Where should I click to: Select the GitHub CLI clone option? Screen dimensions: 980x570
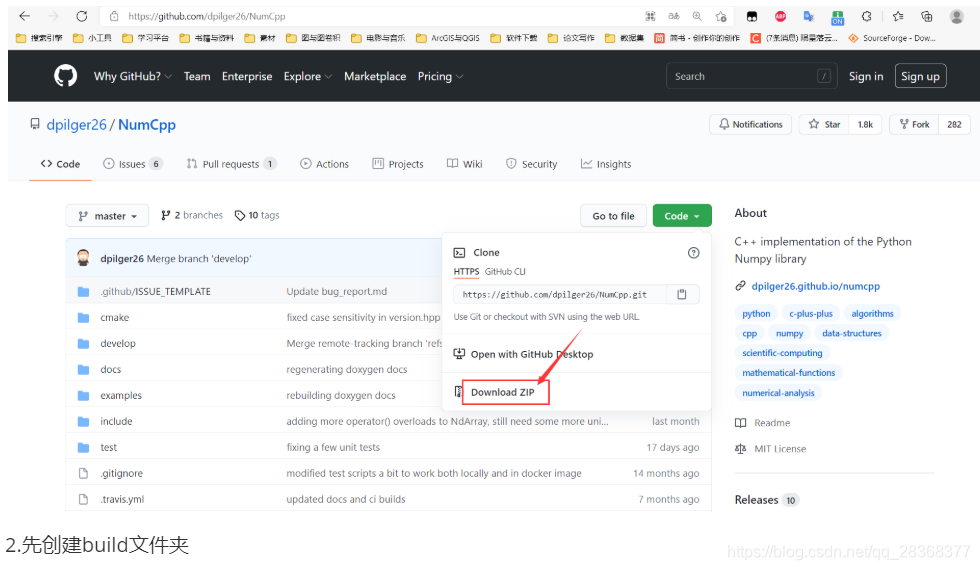[505, 271]
